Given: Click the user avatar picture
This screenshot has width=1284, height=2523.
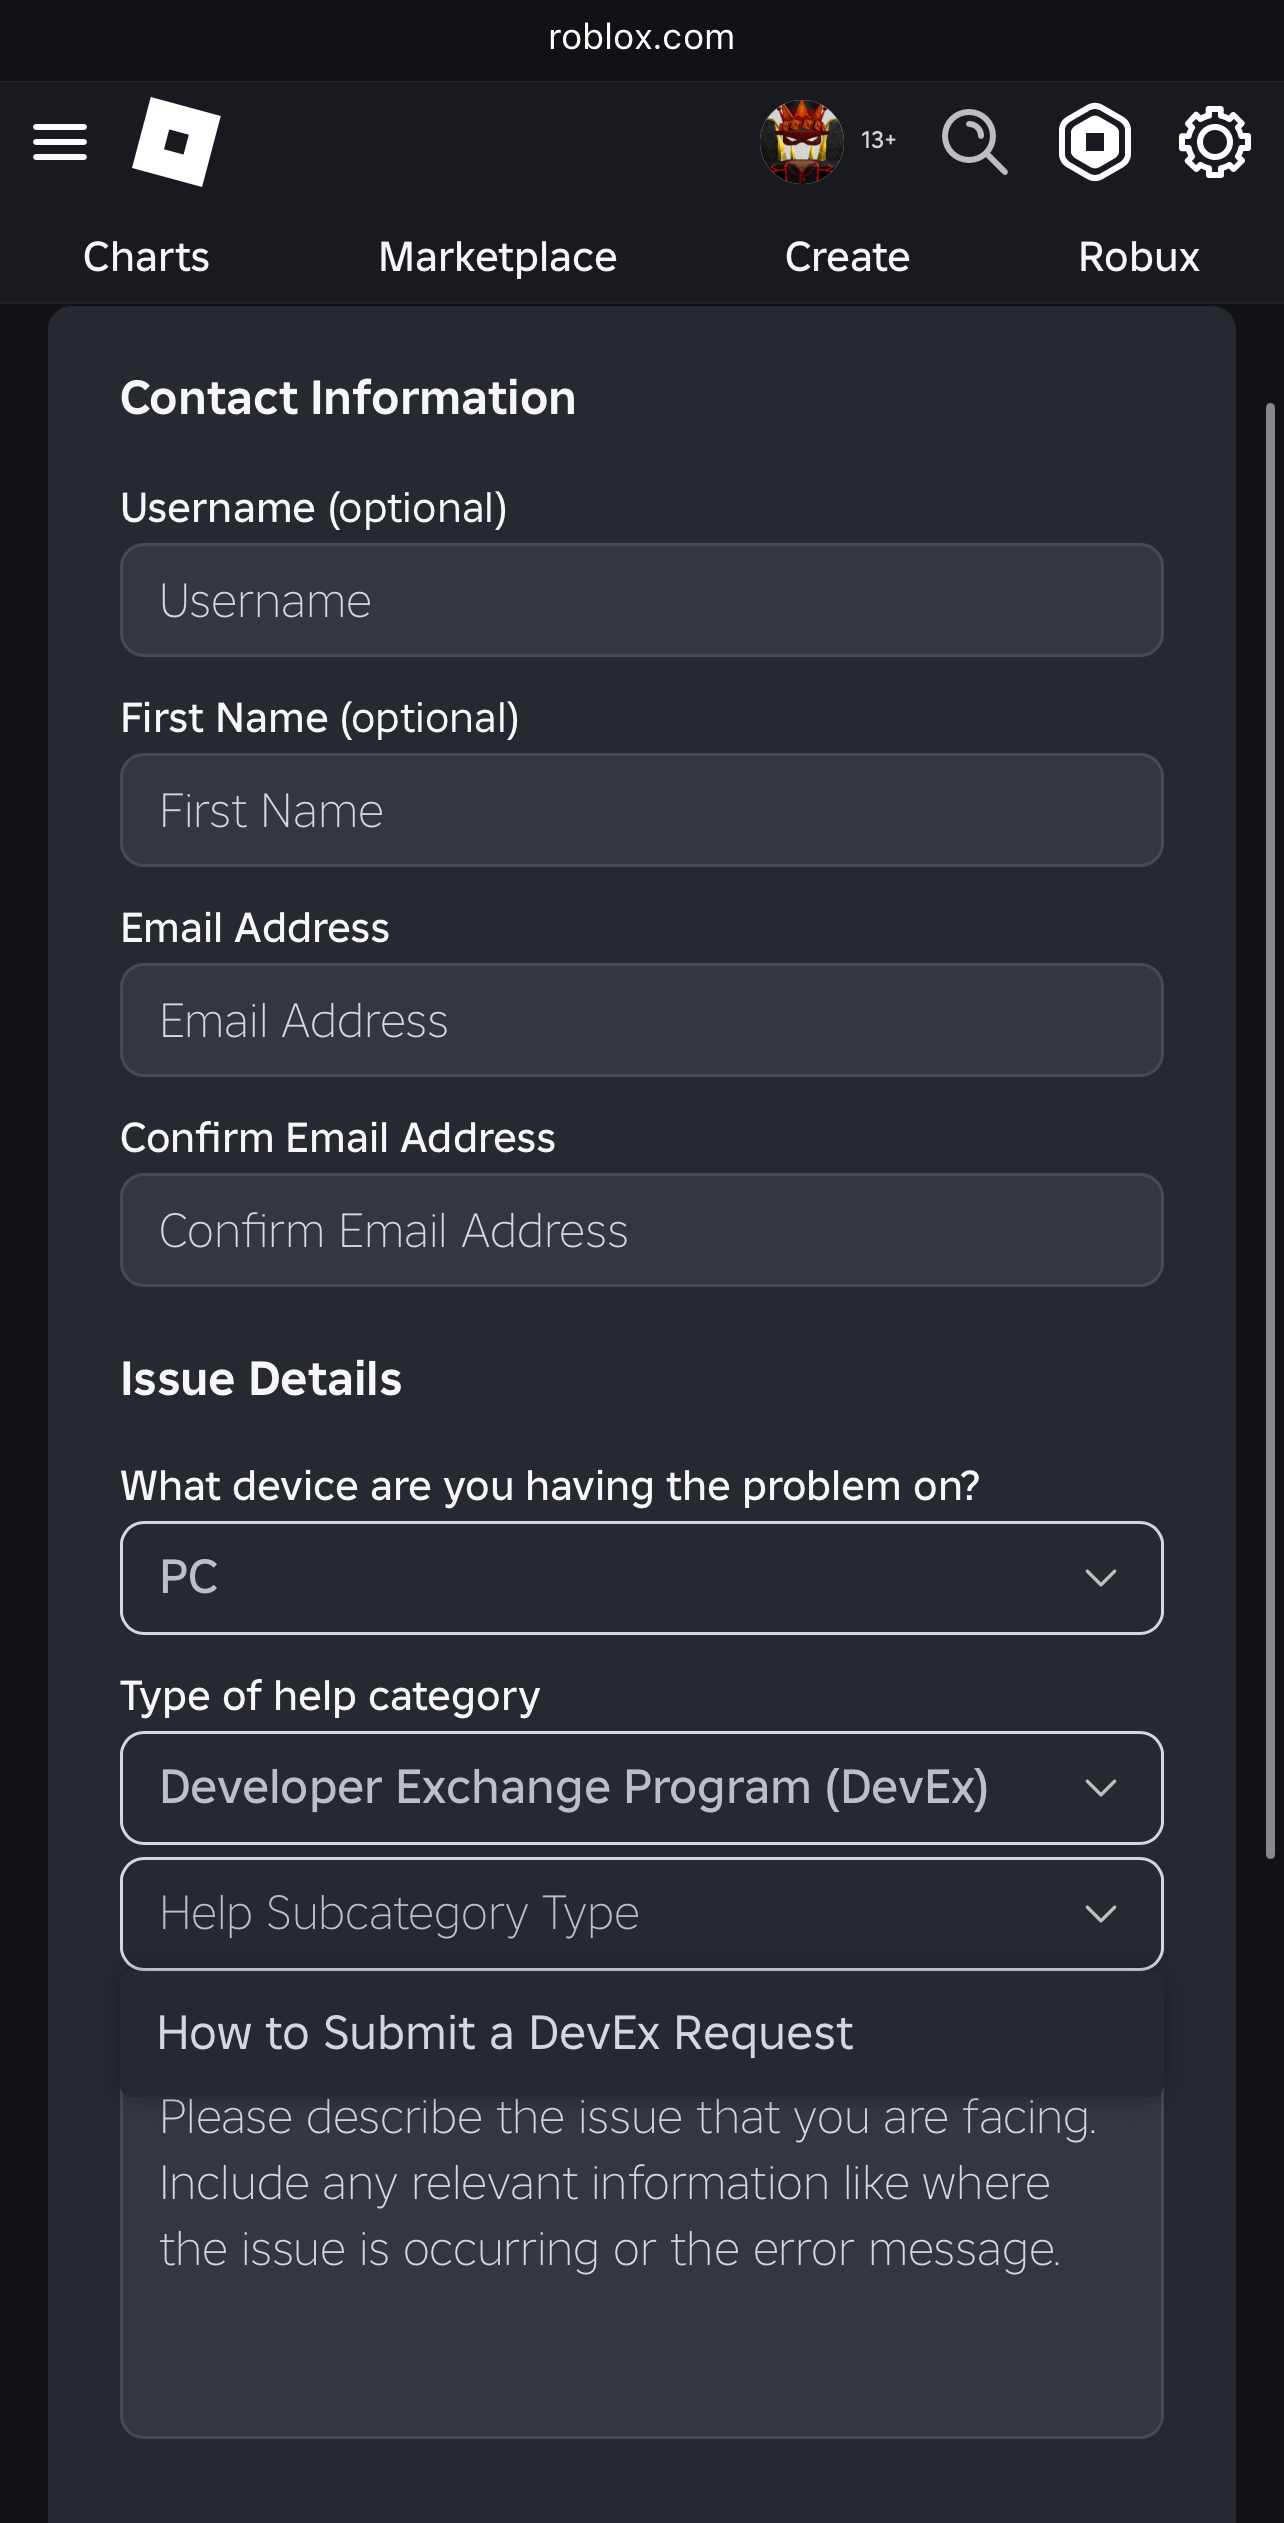Looking at the screenshot, I should pyautogui.click(x=802, y=141).
